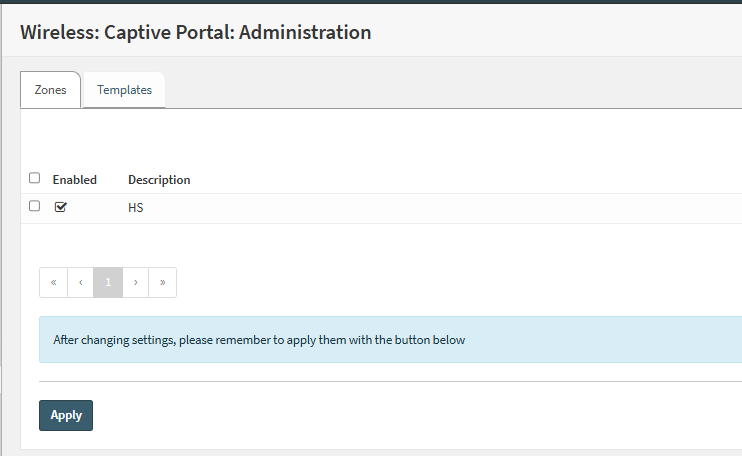Open the Zones tab
742x456 pixels.
(50, 90)
